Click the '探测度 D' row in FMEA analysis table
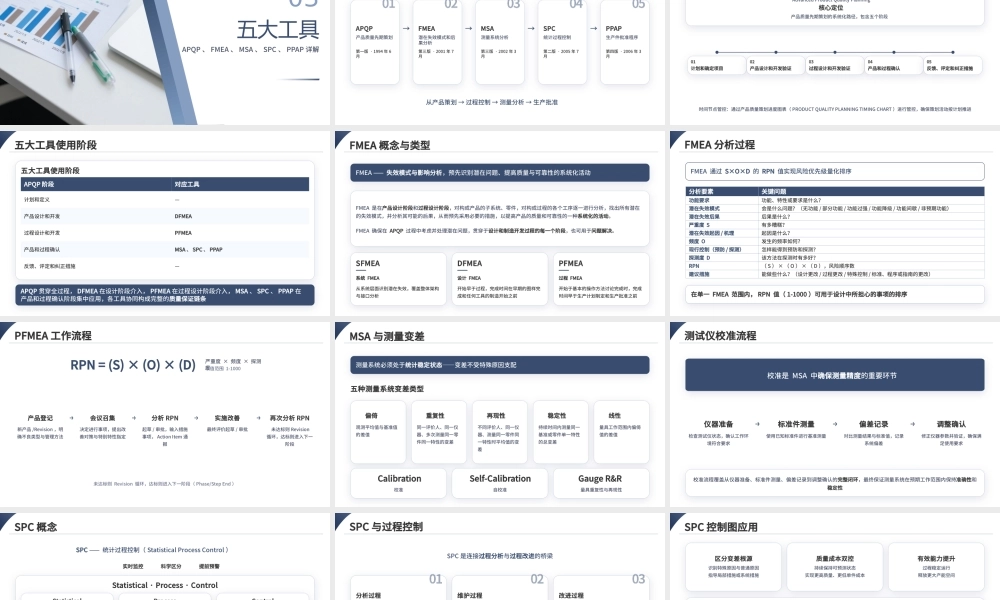This screenshot has height=600, width=1000. coord(835,258)
